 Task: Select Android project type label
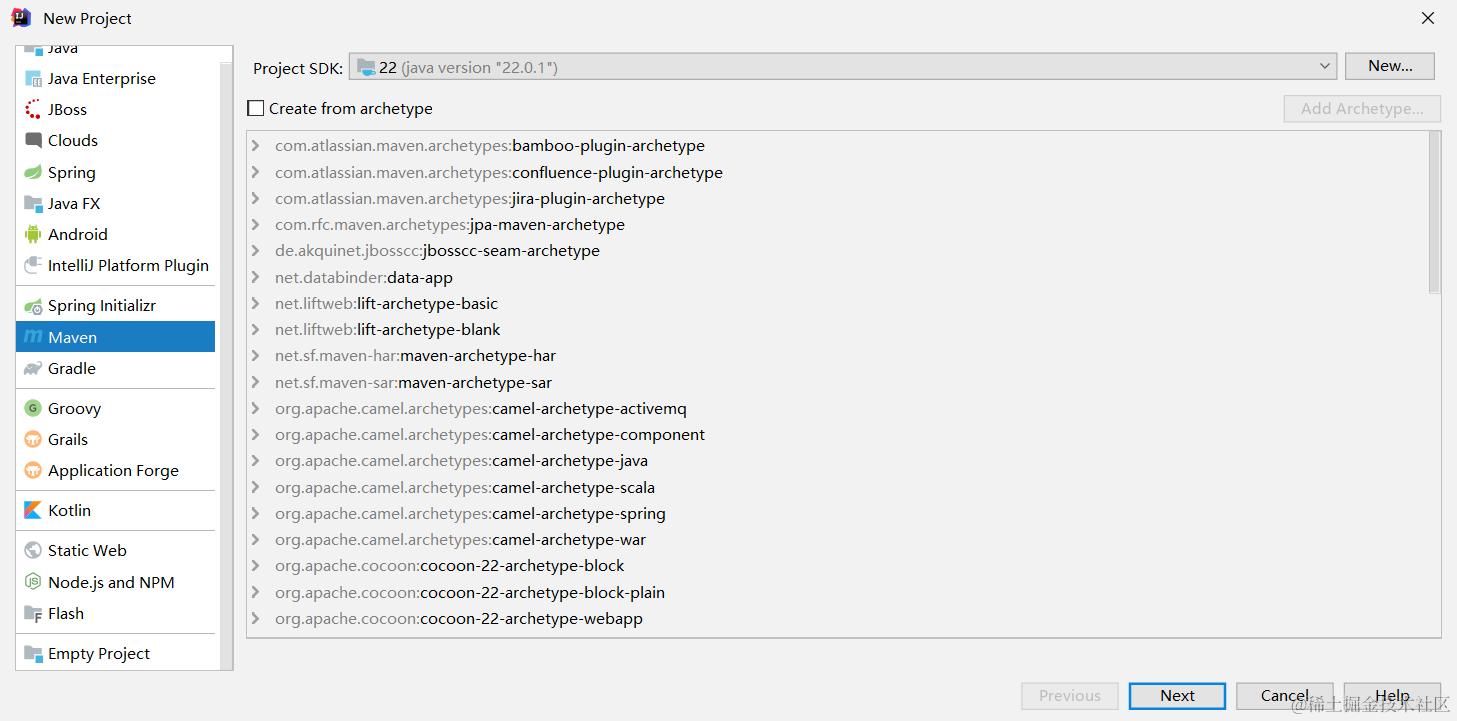[x=78, y=235]
